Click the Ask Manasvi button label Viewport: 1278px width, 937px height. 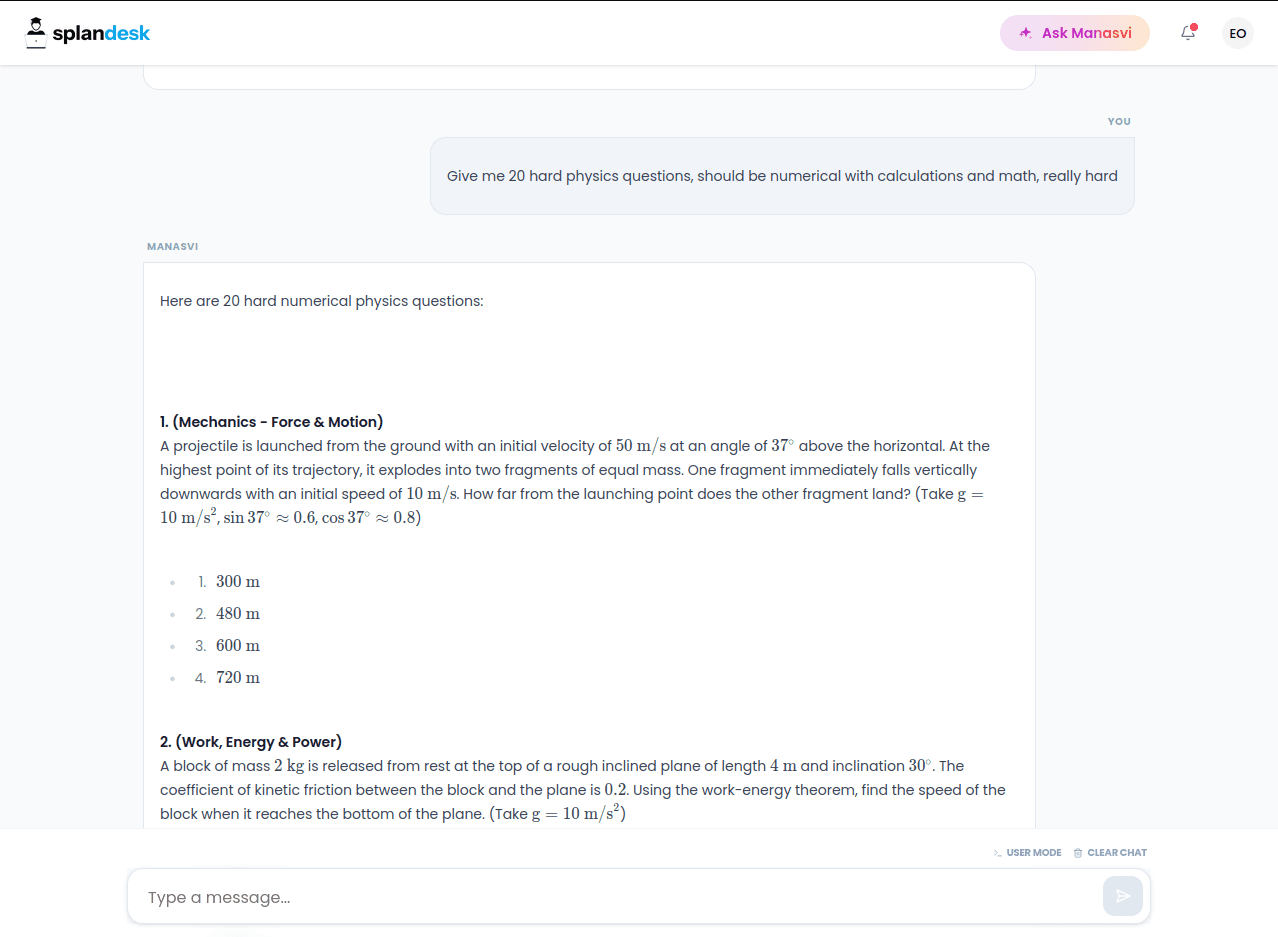[1086, 33]
